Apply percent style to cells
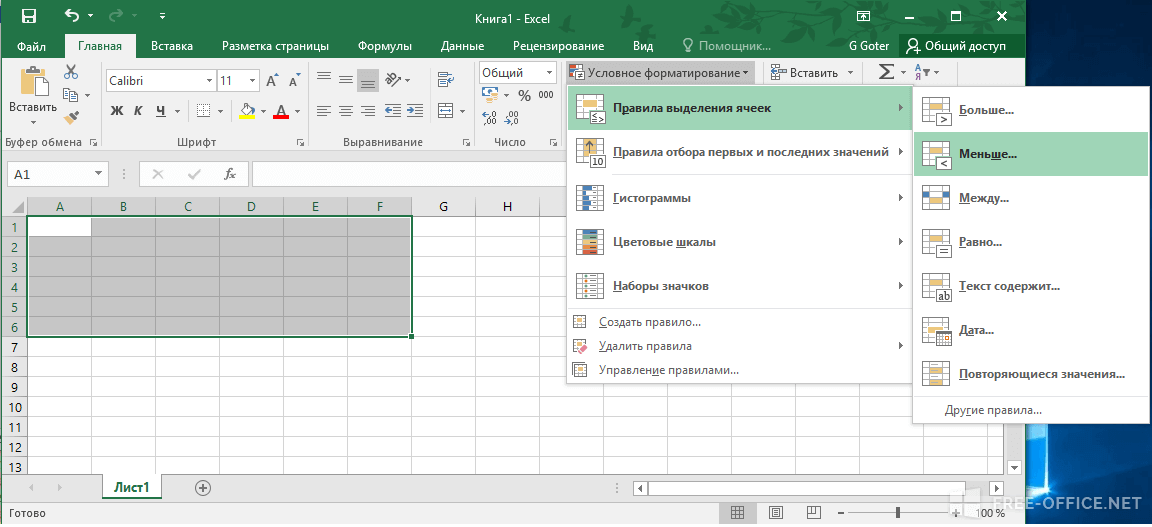 (x=525, y=96)
